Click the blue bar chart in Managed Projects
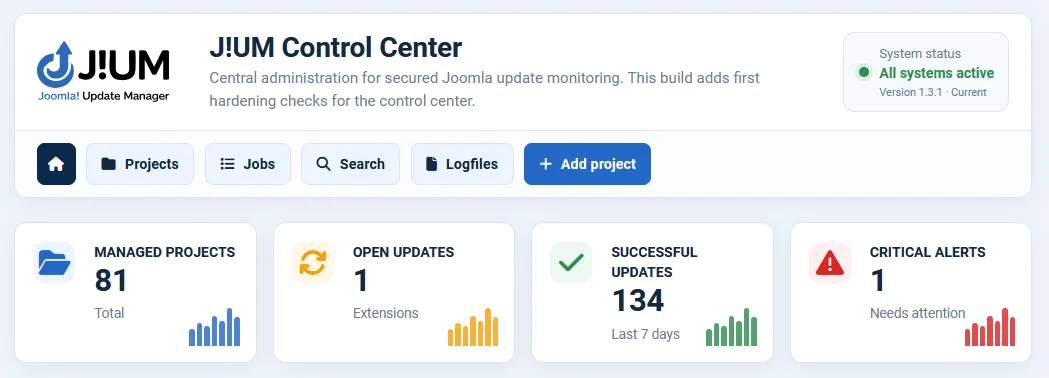Viewport: 1049px width, 378px height. [x=214, y=327]
